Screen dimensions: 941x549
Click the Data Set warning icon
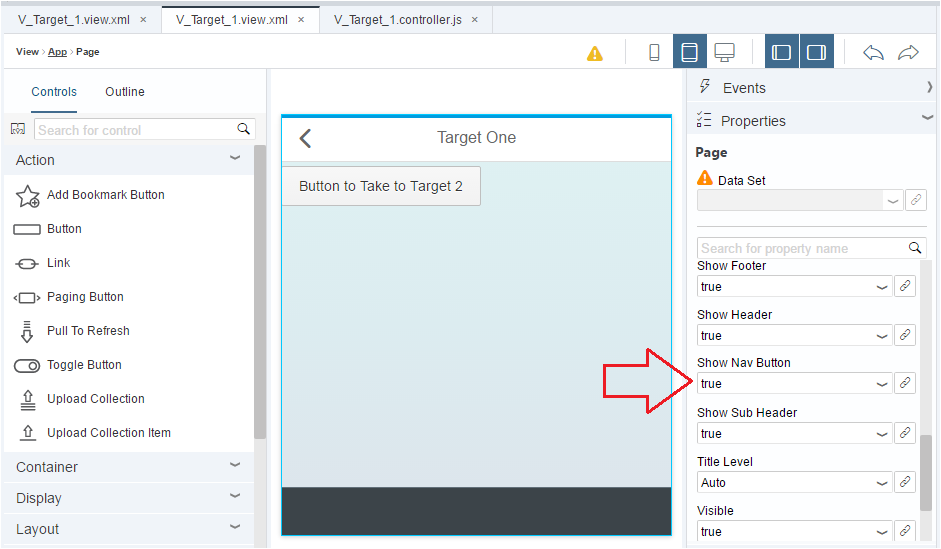click(705, 178)
